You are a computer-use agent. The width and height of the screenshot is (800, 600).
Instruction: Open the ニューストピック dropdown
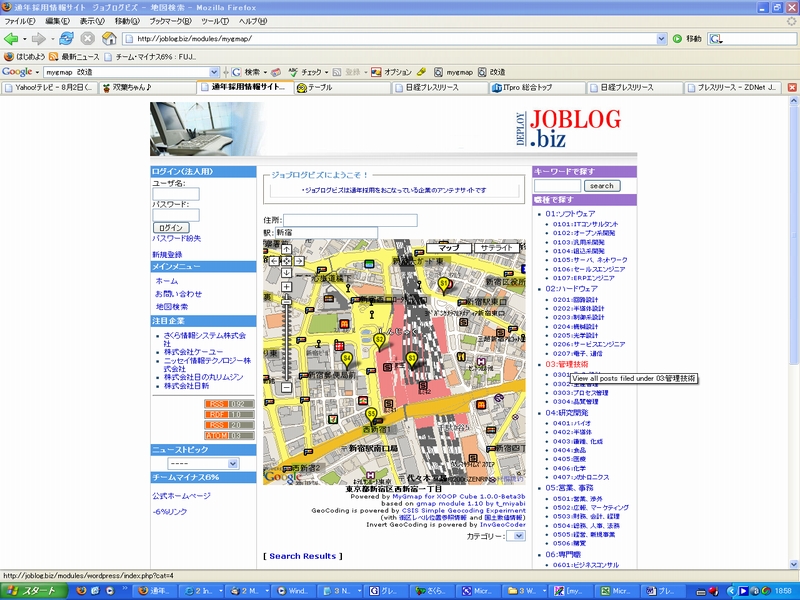pyautogui.click(x=203, y=464)
